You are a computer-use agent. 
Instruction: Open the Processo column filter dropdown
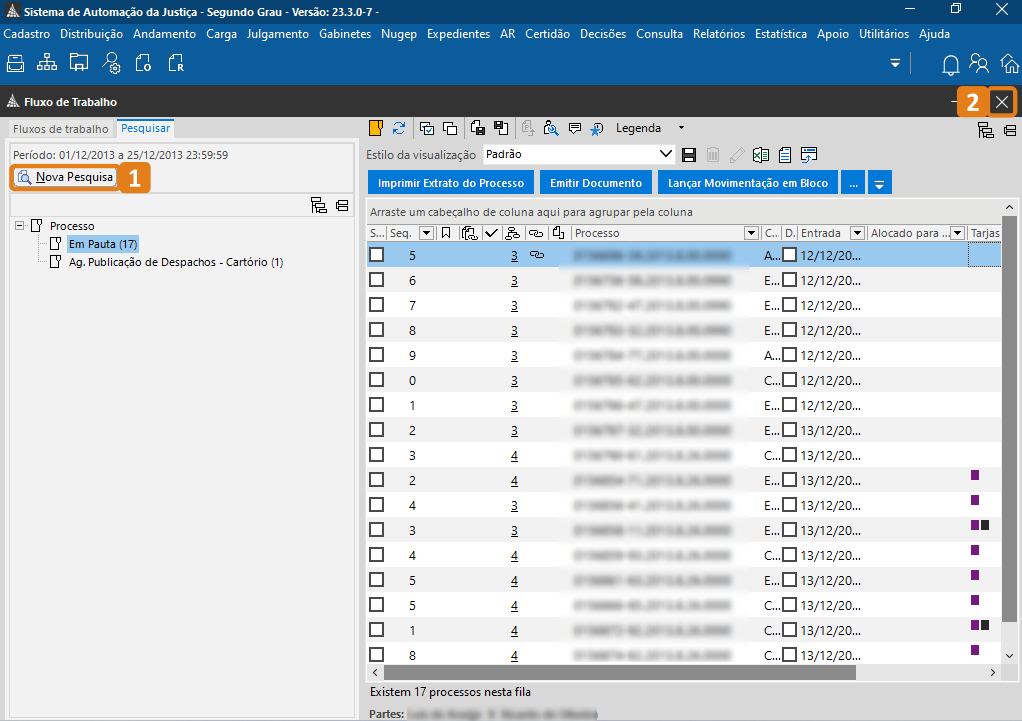point(751,233)
